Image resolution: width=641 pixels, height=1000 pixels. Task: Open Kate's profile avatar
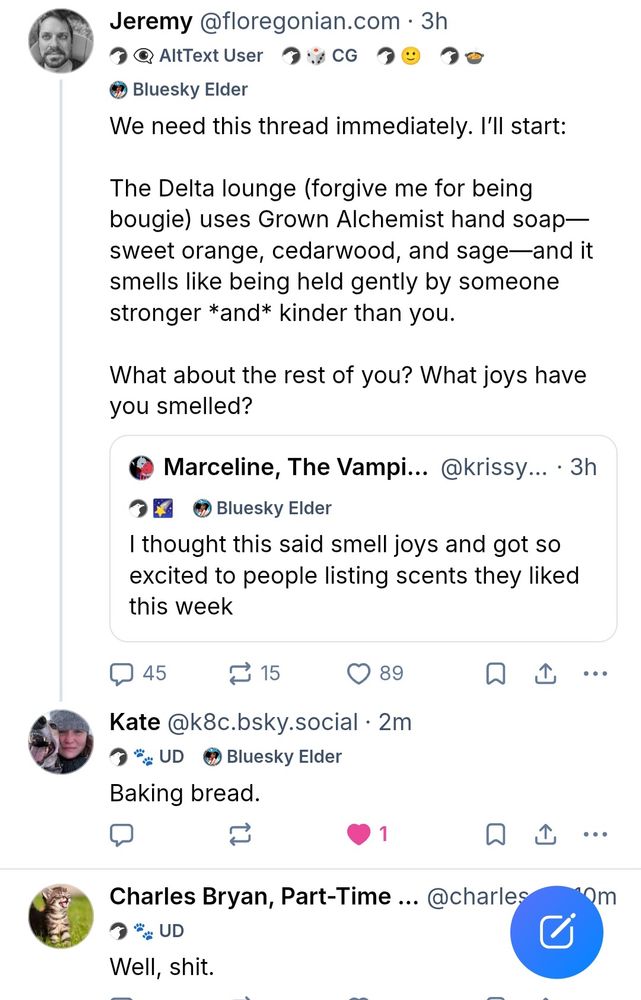coord(61,741)
